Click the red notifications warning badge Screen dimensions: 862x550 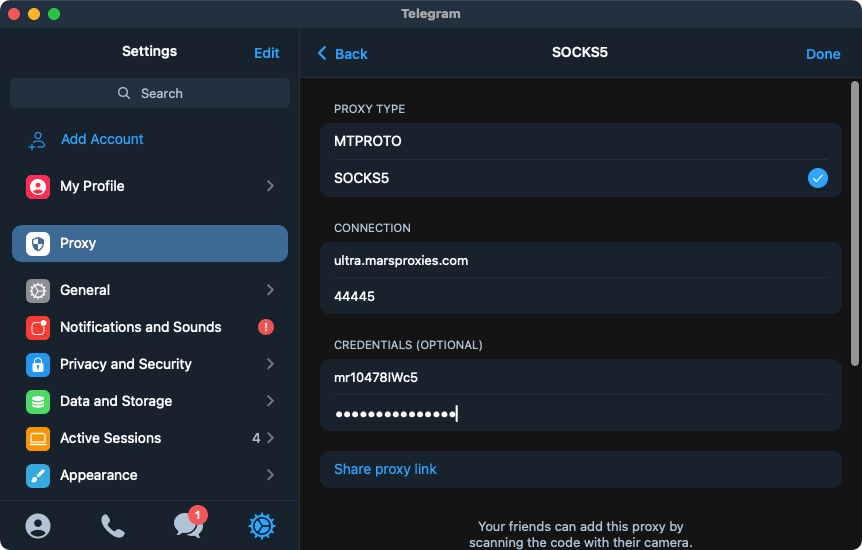[266, 327]
